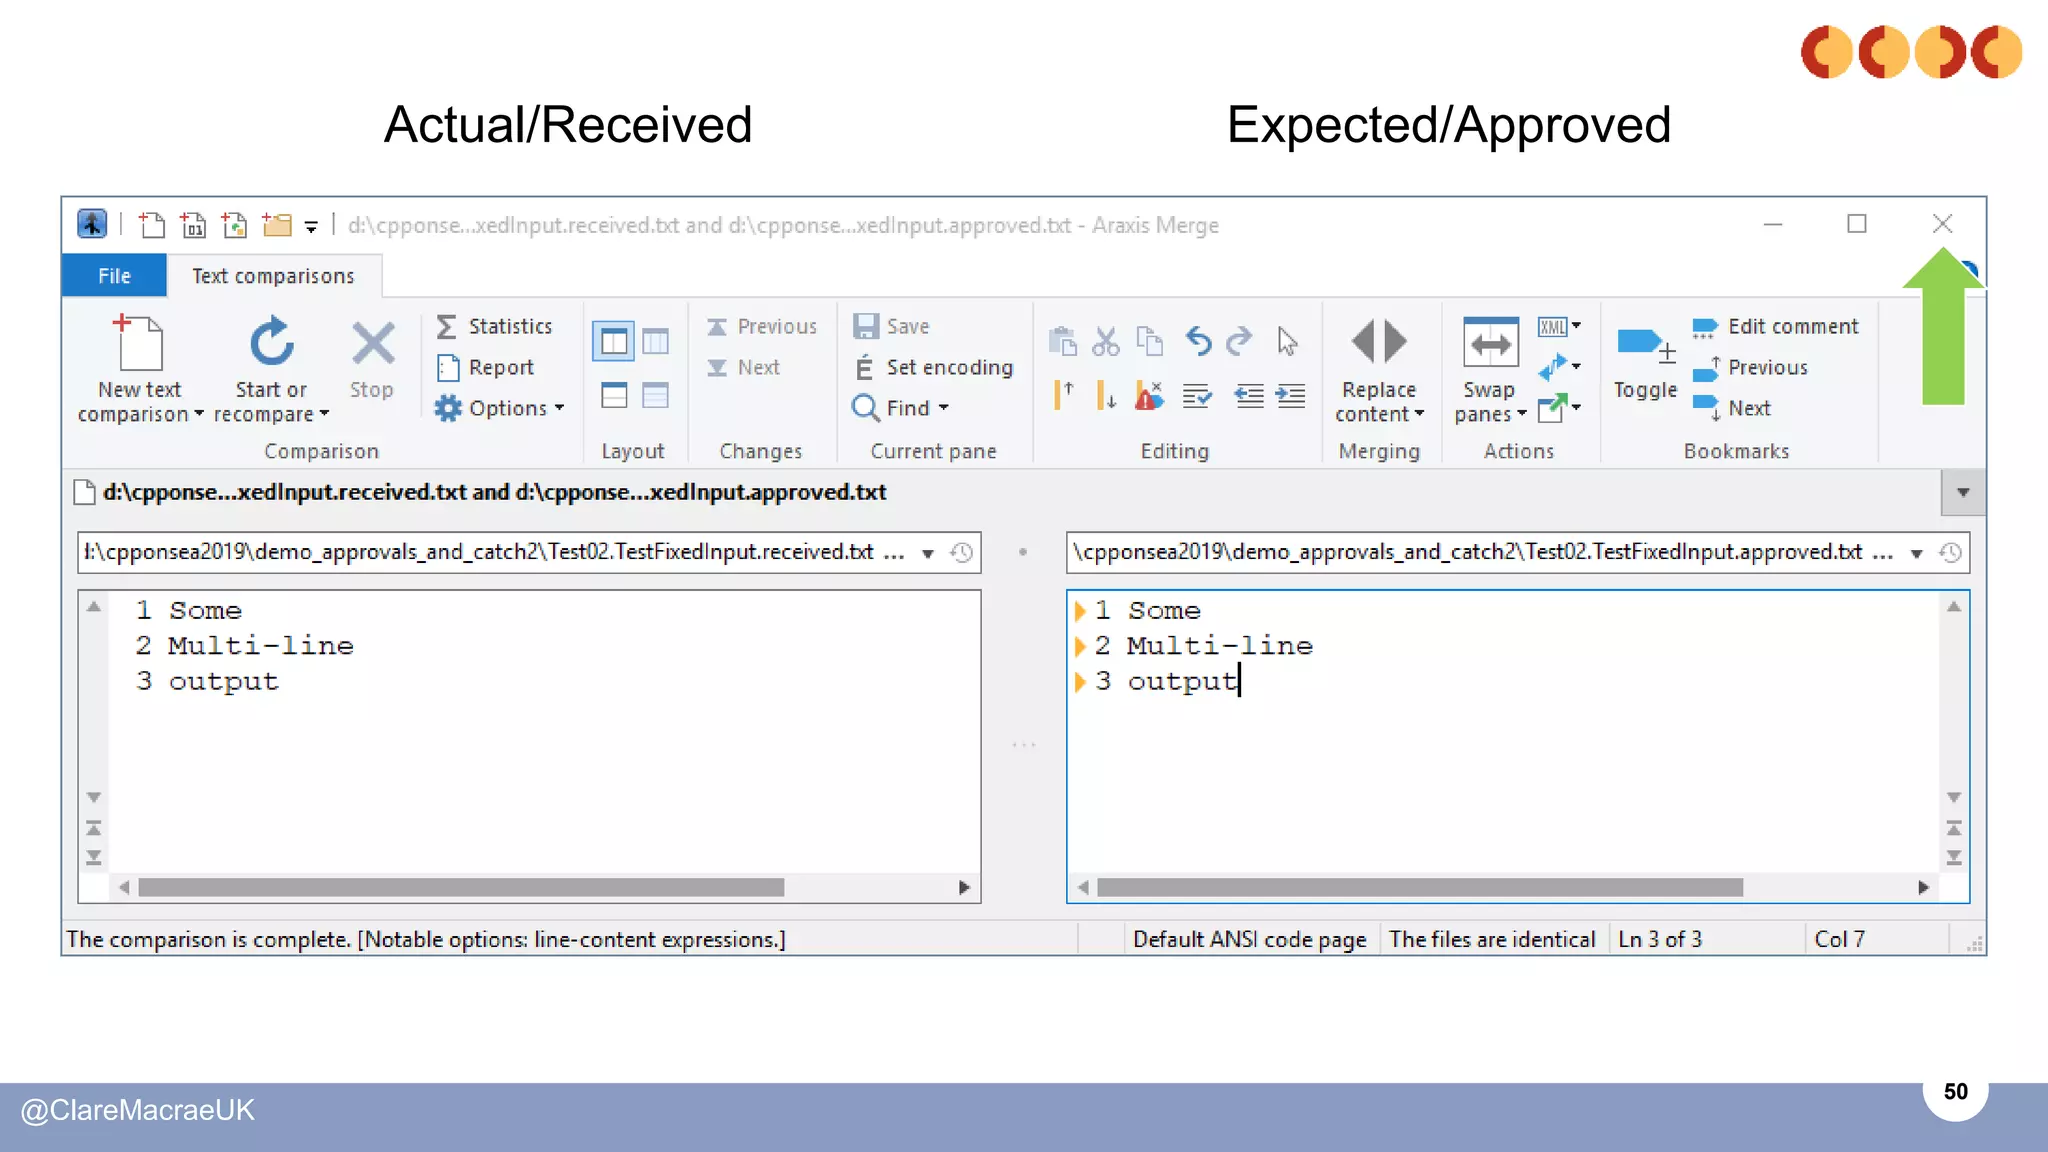Generate a Report from the ribbon

[486, 368]
